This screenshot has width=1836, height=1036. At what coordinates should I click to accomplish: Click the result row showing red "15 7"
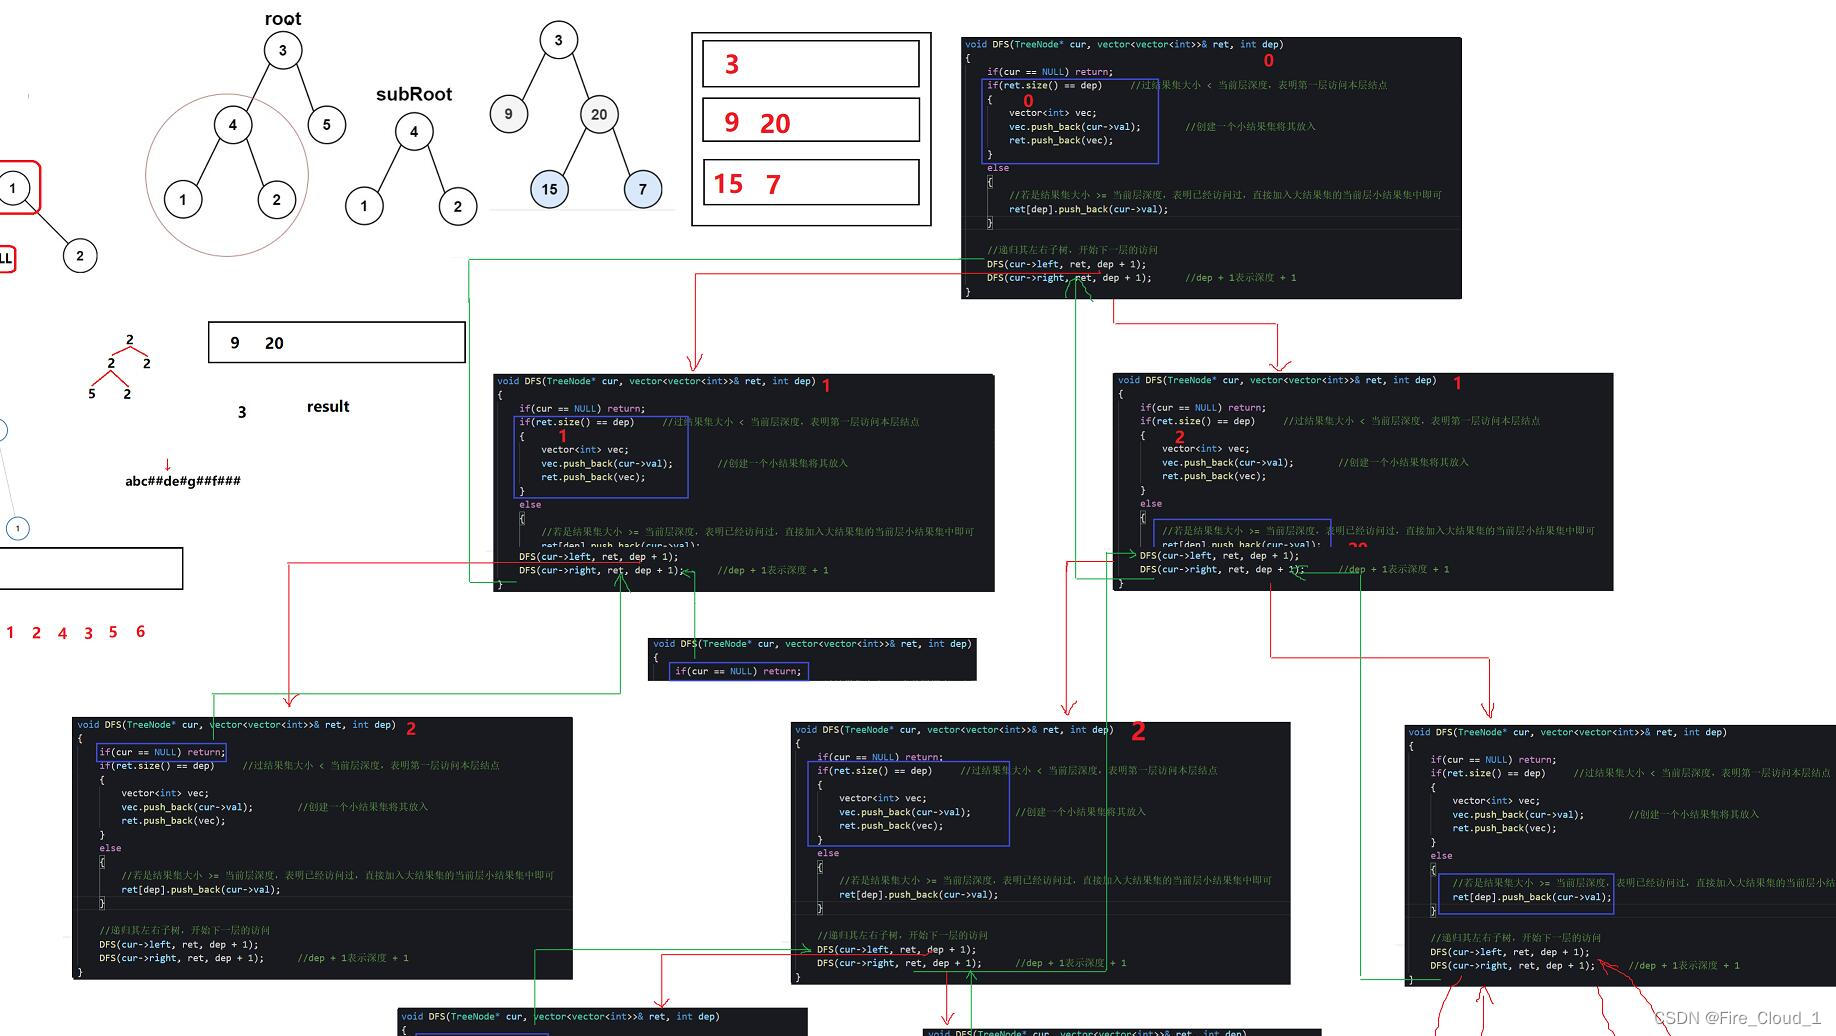tap(811, 182)
